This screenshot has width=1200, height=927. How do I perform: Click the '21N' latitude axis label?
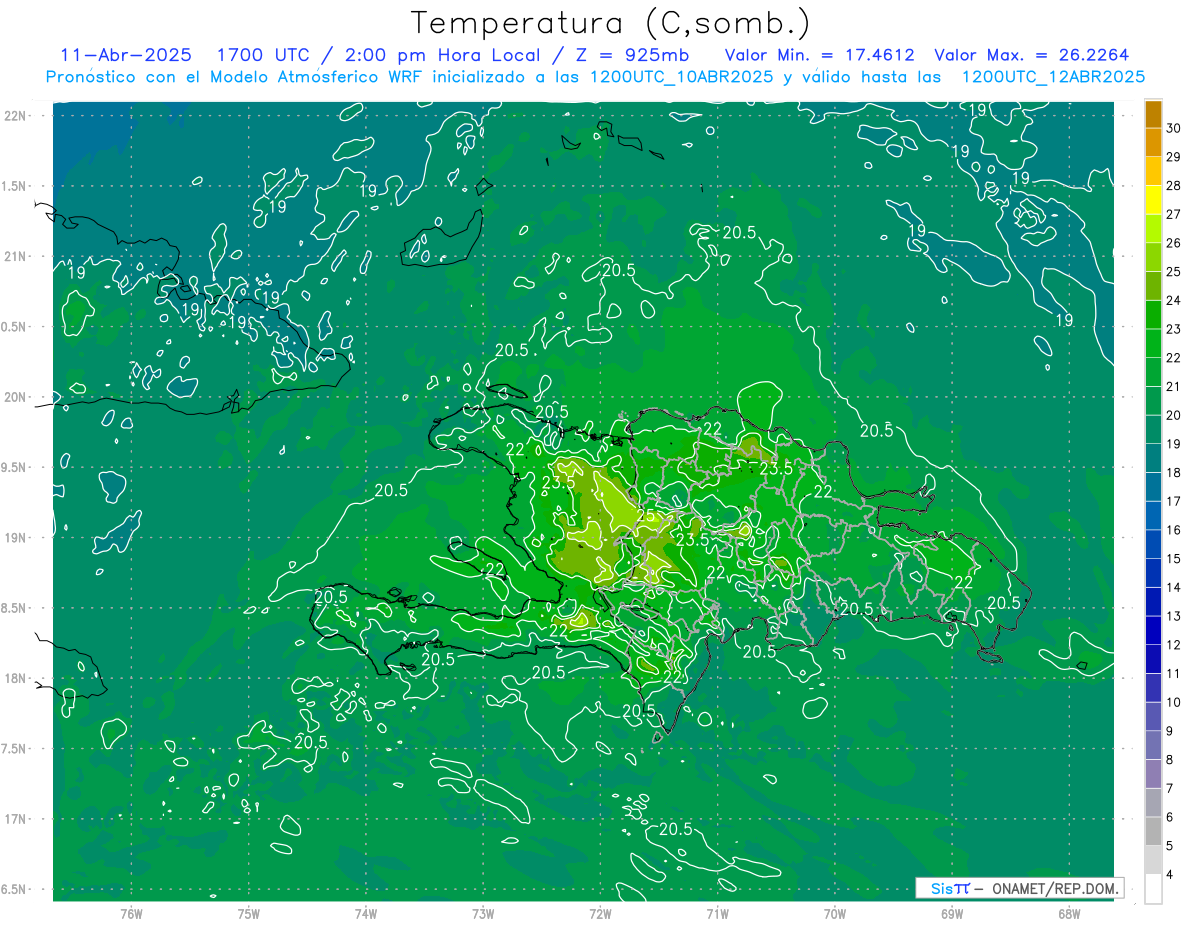(x=15, y=256)
